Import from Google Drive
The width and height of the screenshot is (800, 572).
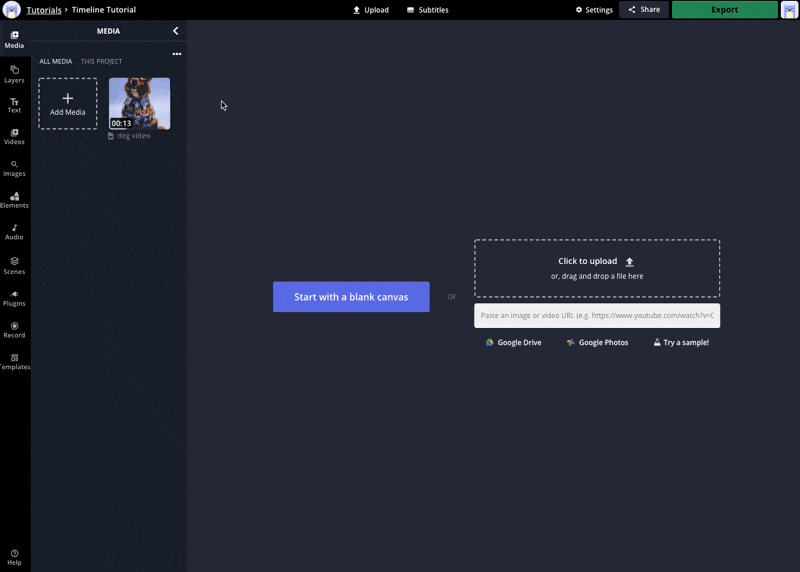tap(513, 343)
